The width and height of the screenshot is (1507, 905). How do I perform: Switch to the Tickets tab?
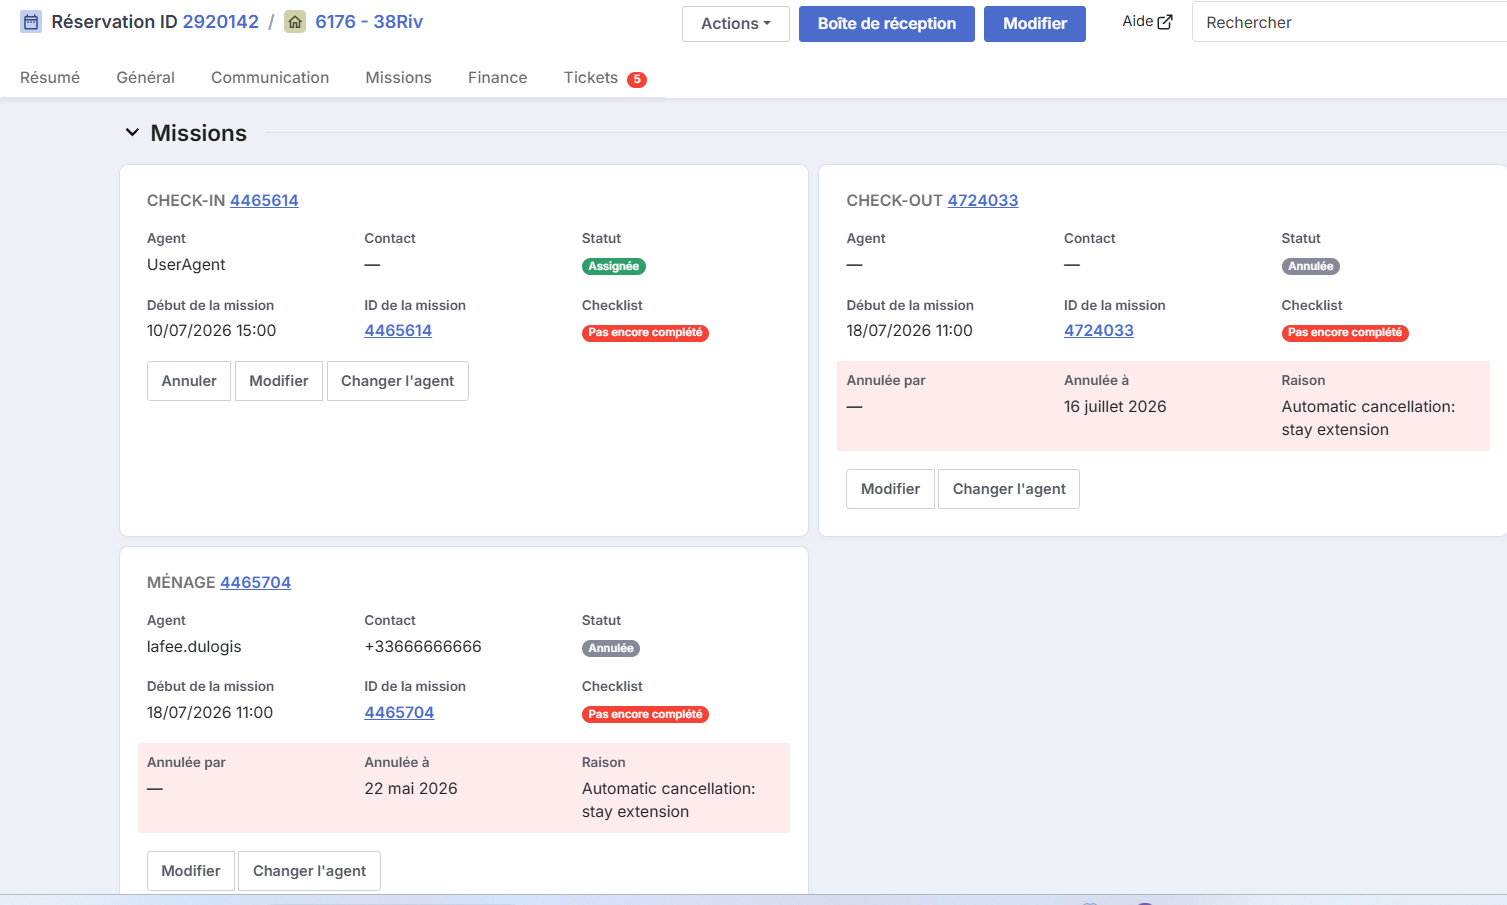[605, 78]
